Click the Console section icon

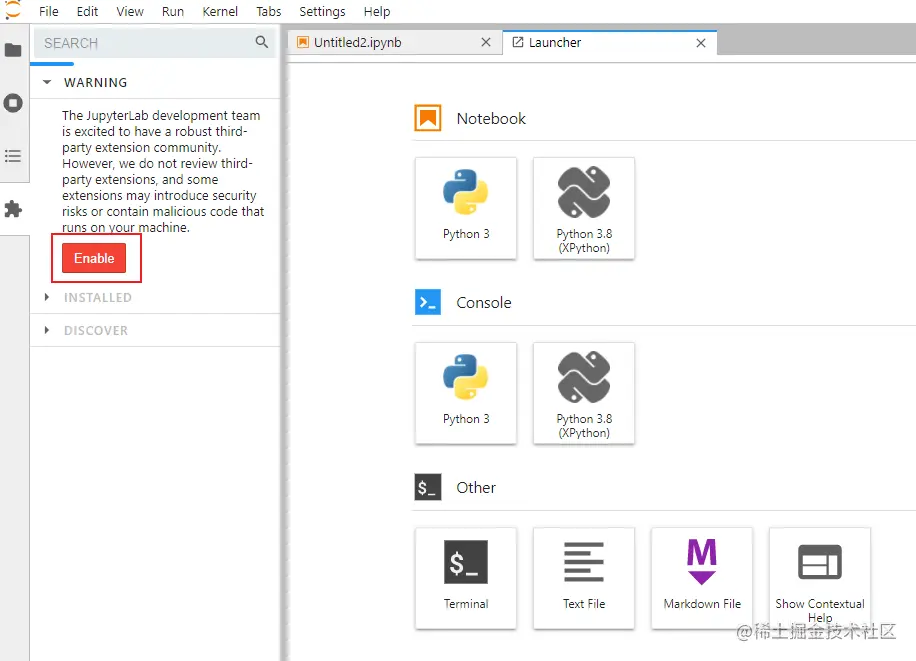tap(428, 303)
